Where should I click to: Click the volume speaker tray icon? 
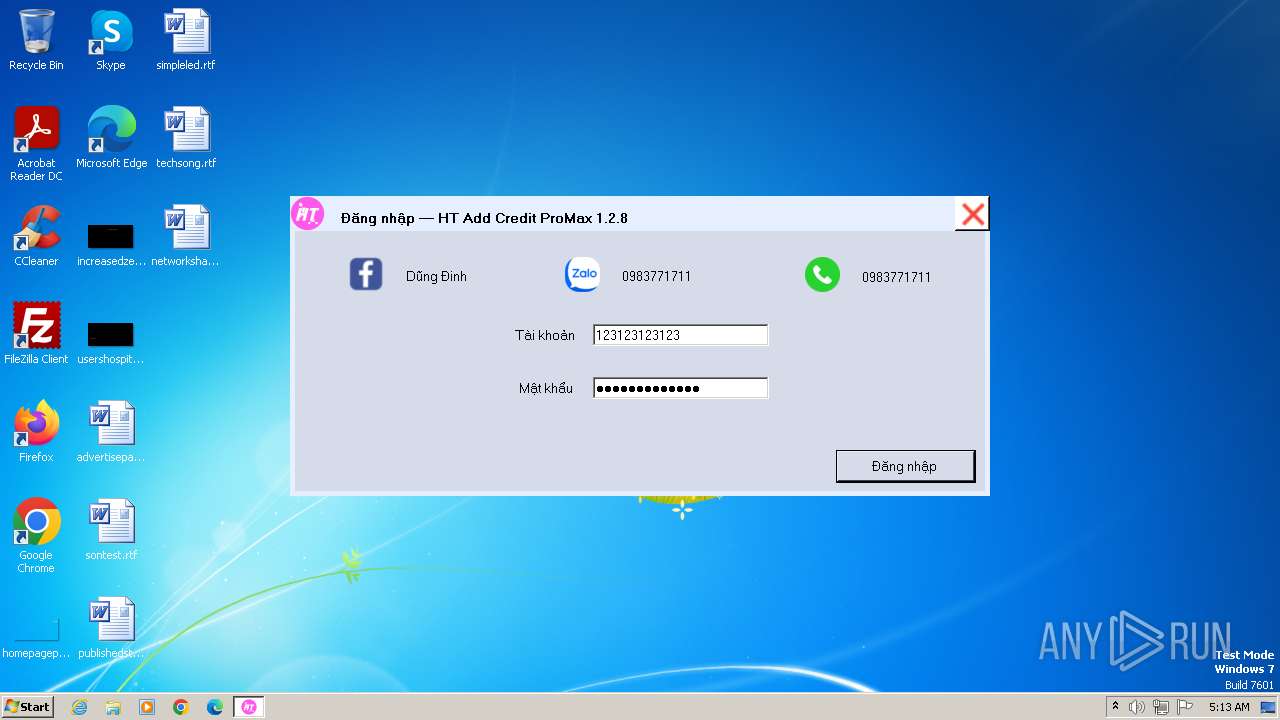[x=1137, y=707]
